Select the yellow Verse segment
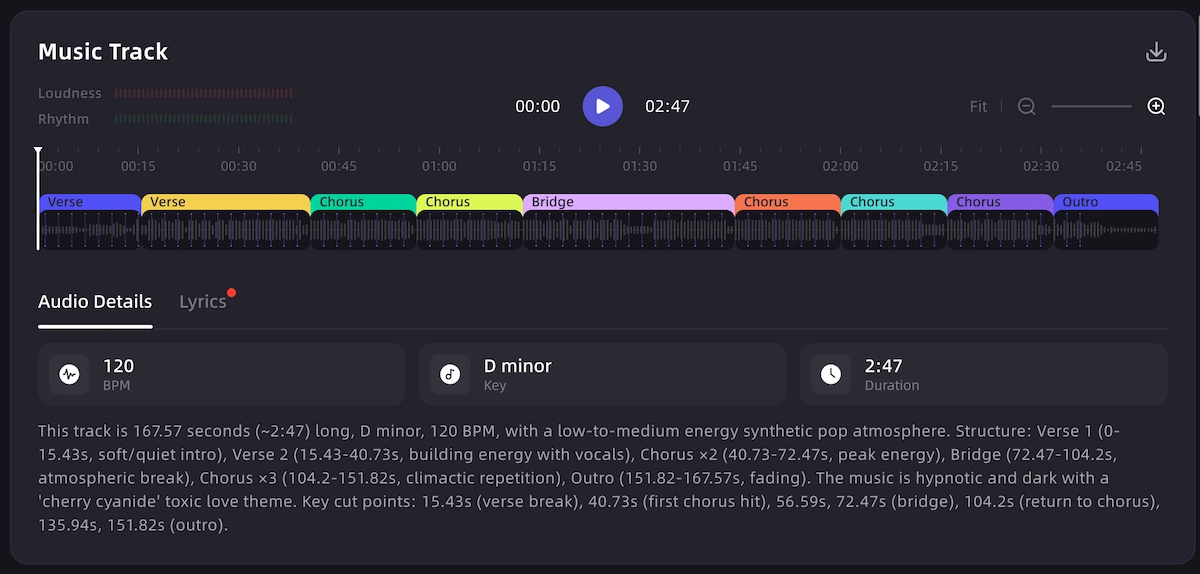 226,202
